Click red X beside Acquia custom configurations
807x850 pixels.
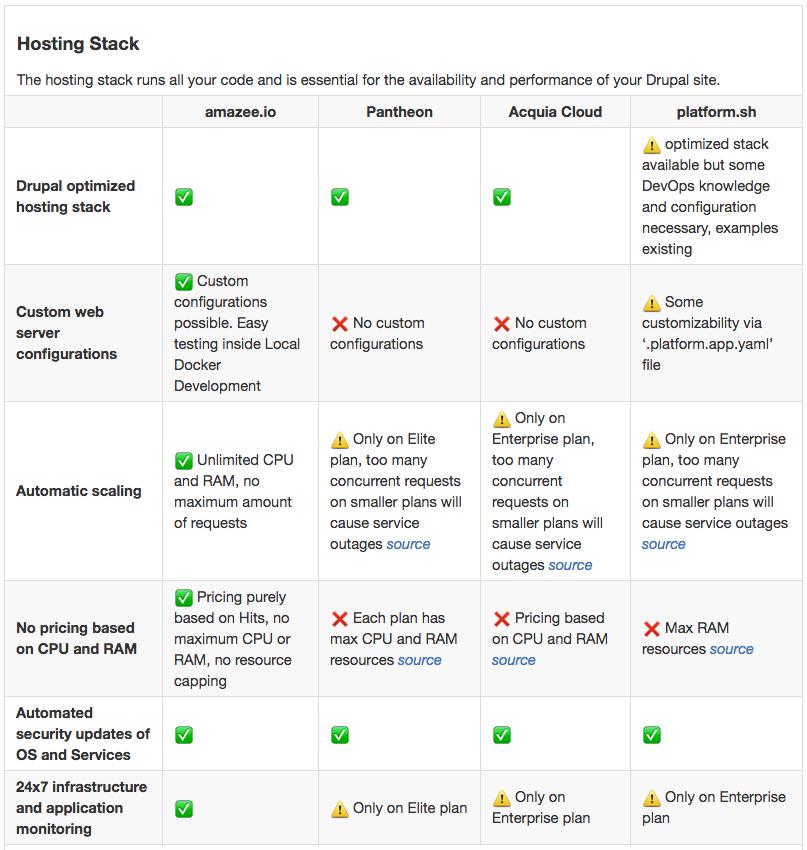(x=502, y=324)
